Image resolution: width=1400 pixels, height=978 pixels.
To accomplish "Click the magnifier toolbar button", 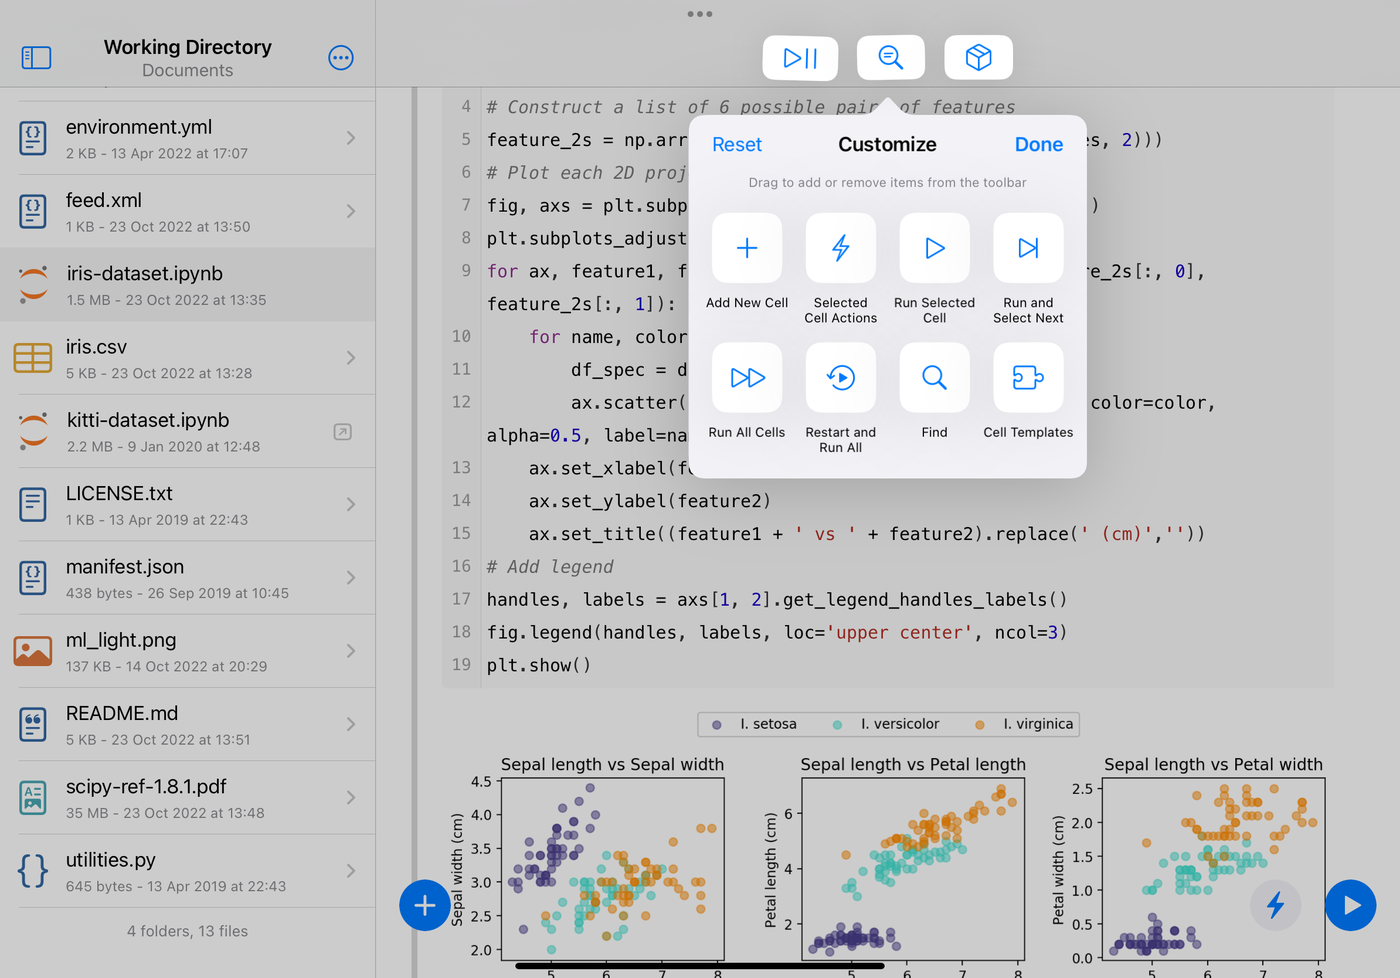I will (x=890, y=58).
